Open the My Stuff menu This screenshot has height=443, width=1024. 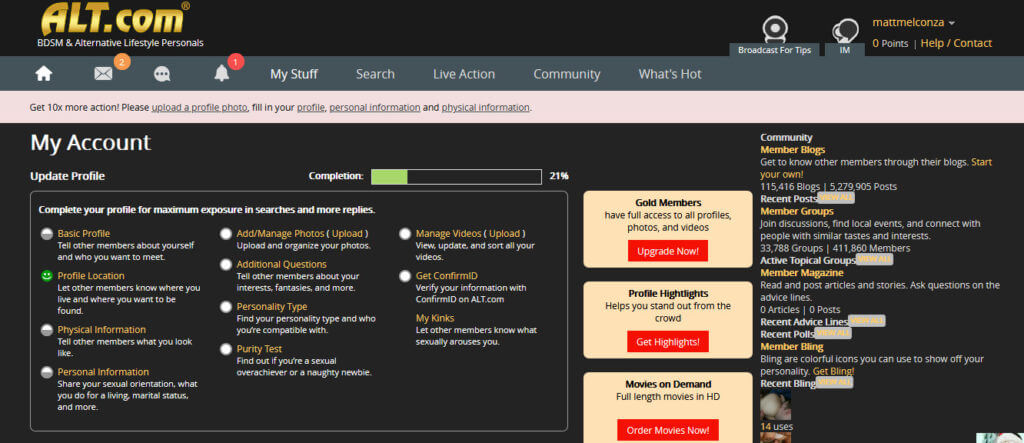[294, 74]
